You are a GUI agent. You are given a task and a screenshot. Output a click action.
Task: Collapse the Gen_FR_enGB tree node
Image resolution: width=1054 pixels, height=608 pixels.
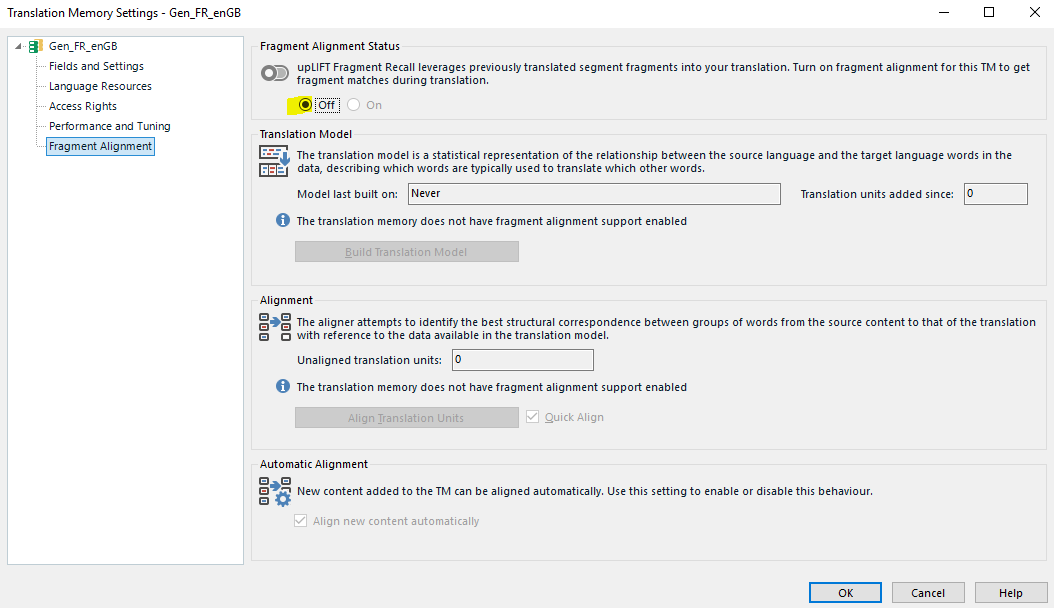[x=19, y=46]
